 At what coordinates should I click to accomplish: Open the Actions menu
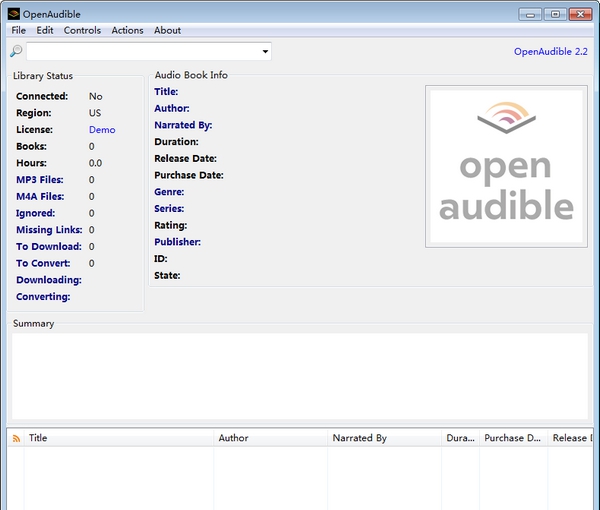(x=127, y=30)
